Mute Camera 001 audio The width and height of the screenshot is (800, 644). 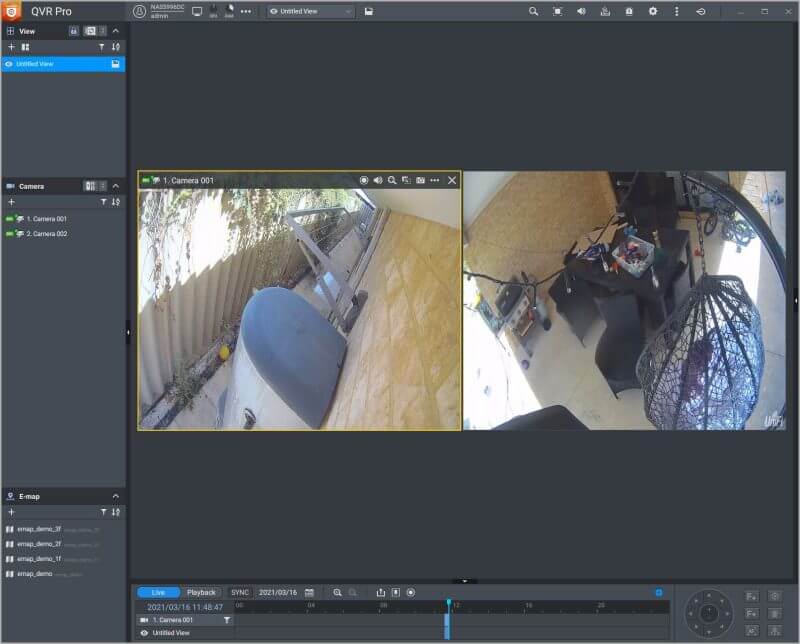point(378,180)
